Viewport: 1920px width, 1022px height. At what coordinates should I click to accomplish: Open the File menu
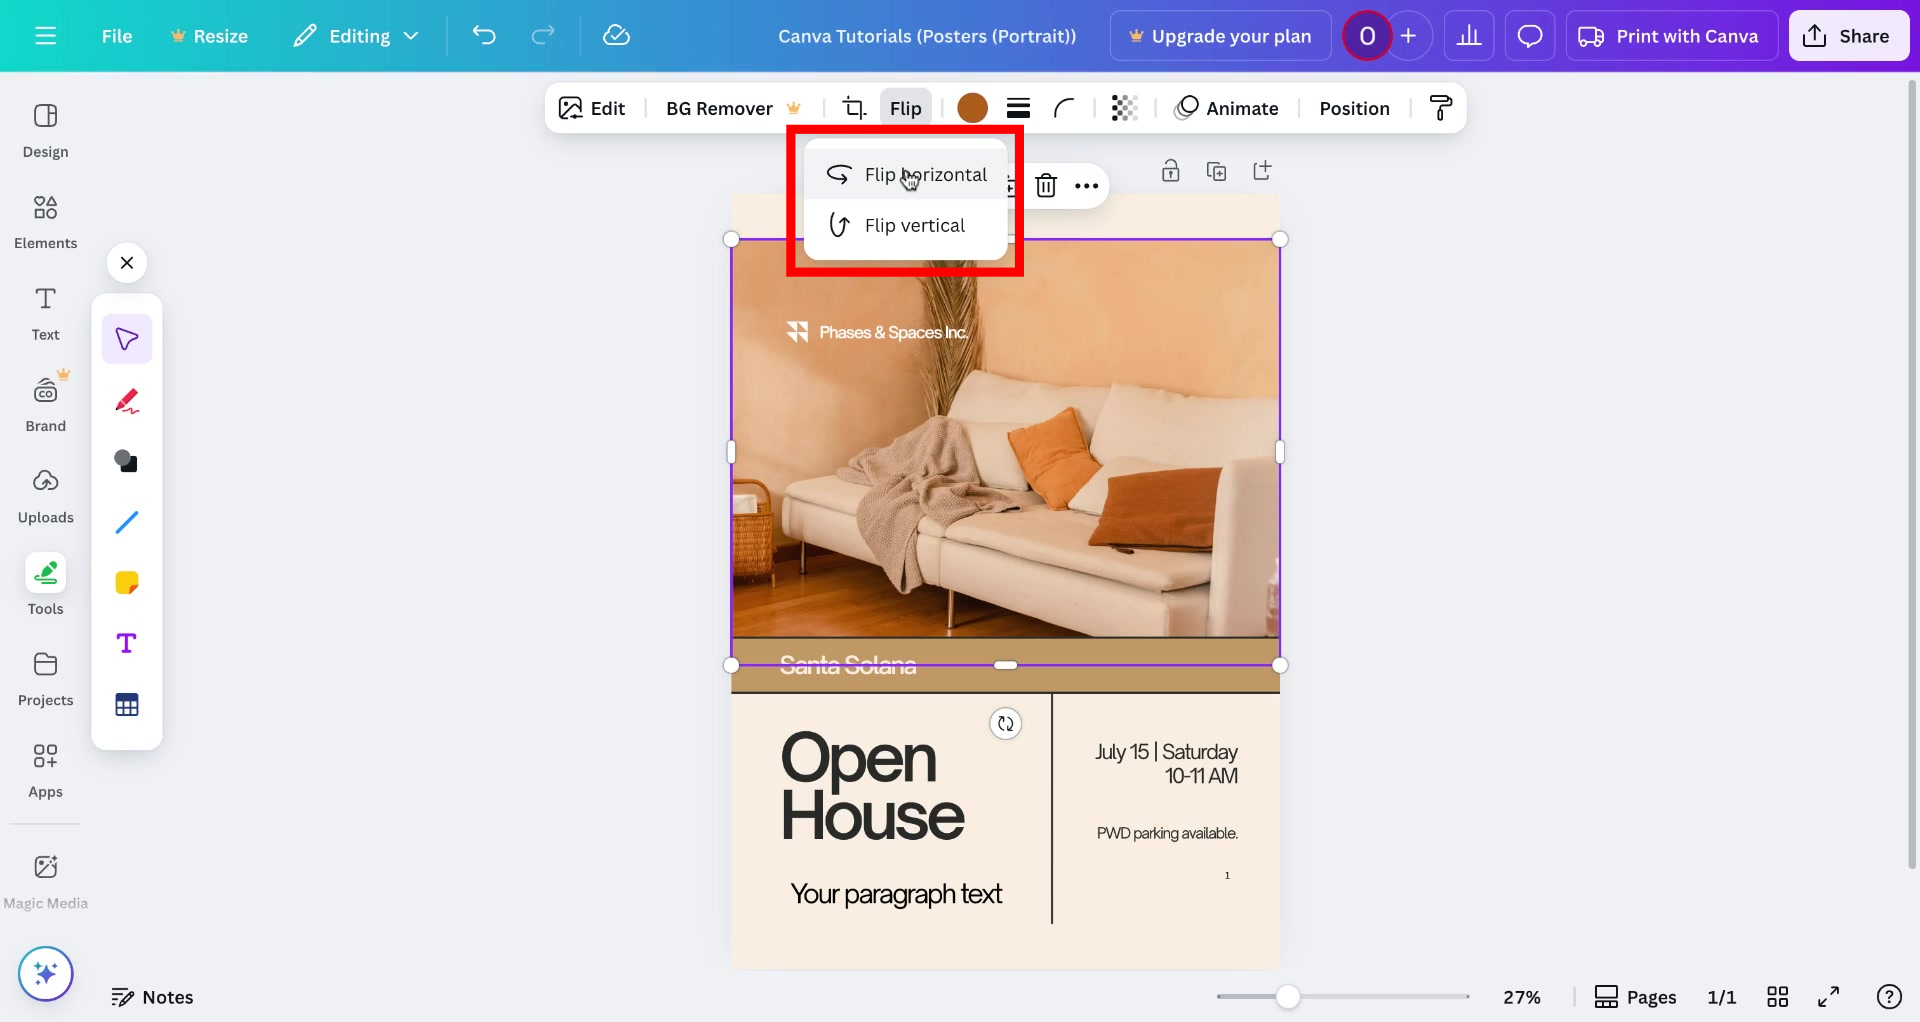(x=116, y=35)
